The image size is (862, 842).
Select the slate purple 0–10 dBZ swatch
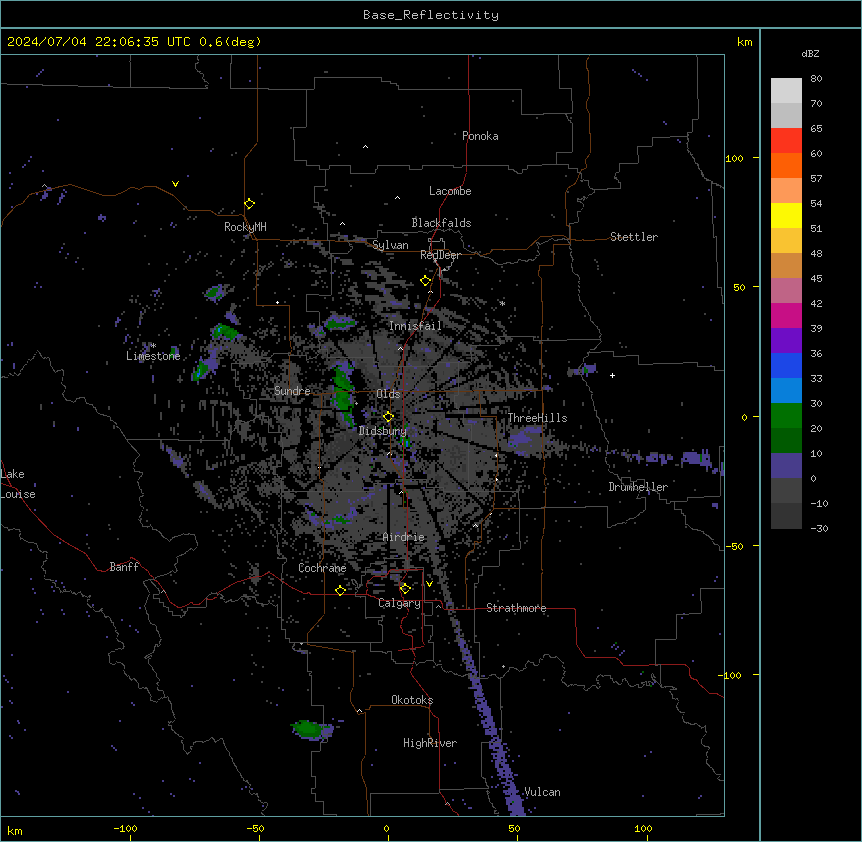click(786, 466)
